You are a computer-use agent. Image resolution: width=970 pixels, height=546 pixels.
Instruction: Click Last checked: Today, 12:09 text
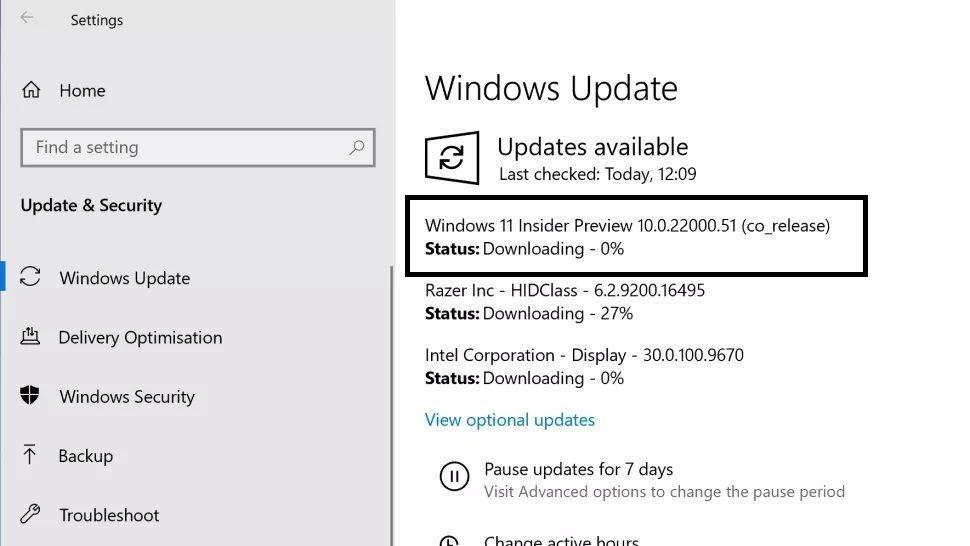tap(598, 174)
